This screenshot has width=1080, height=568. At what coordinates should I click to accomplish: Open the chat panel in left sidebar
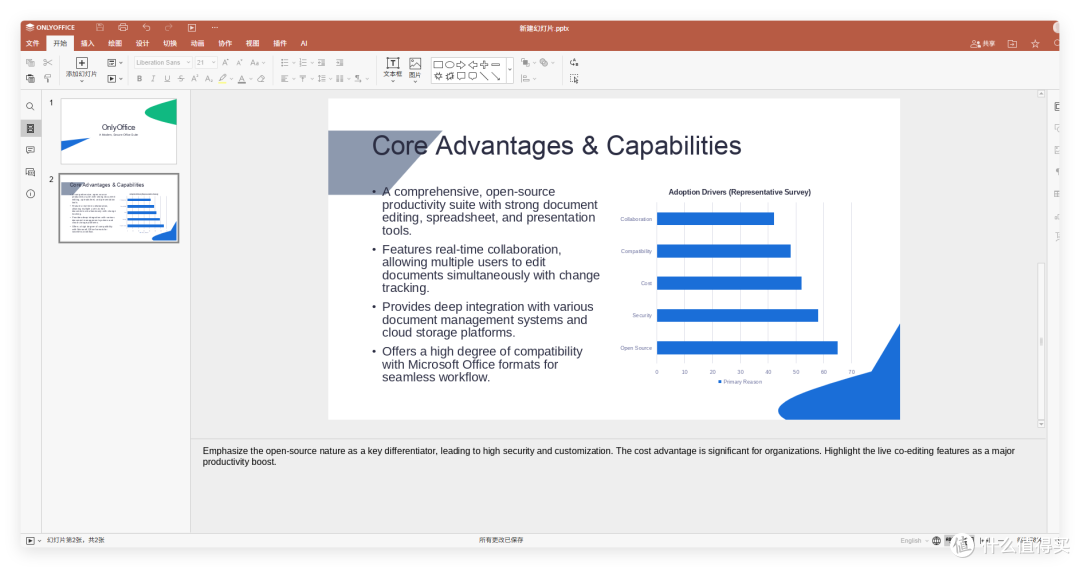30,172
